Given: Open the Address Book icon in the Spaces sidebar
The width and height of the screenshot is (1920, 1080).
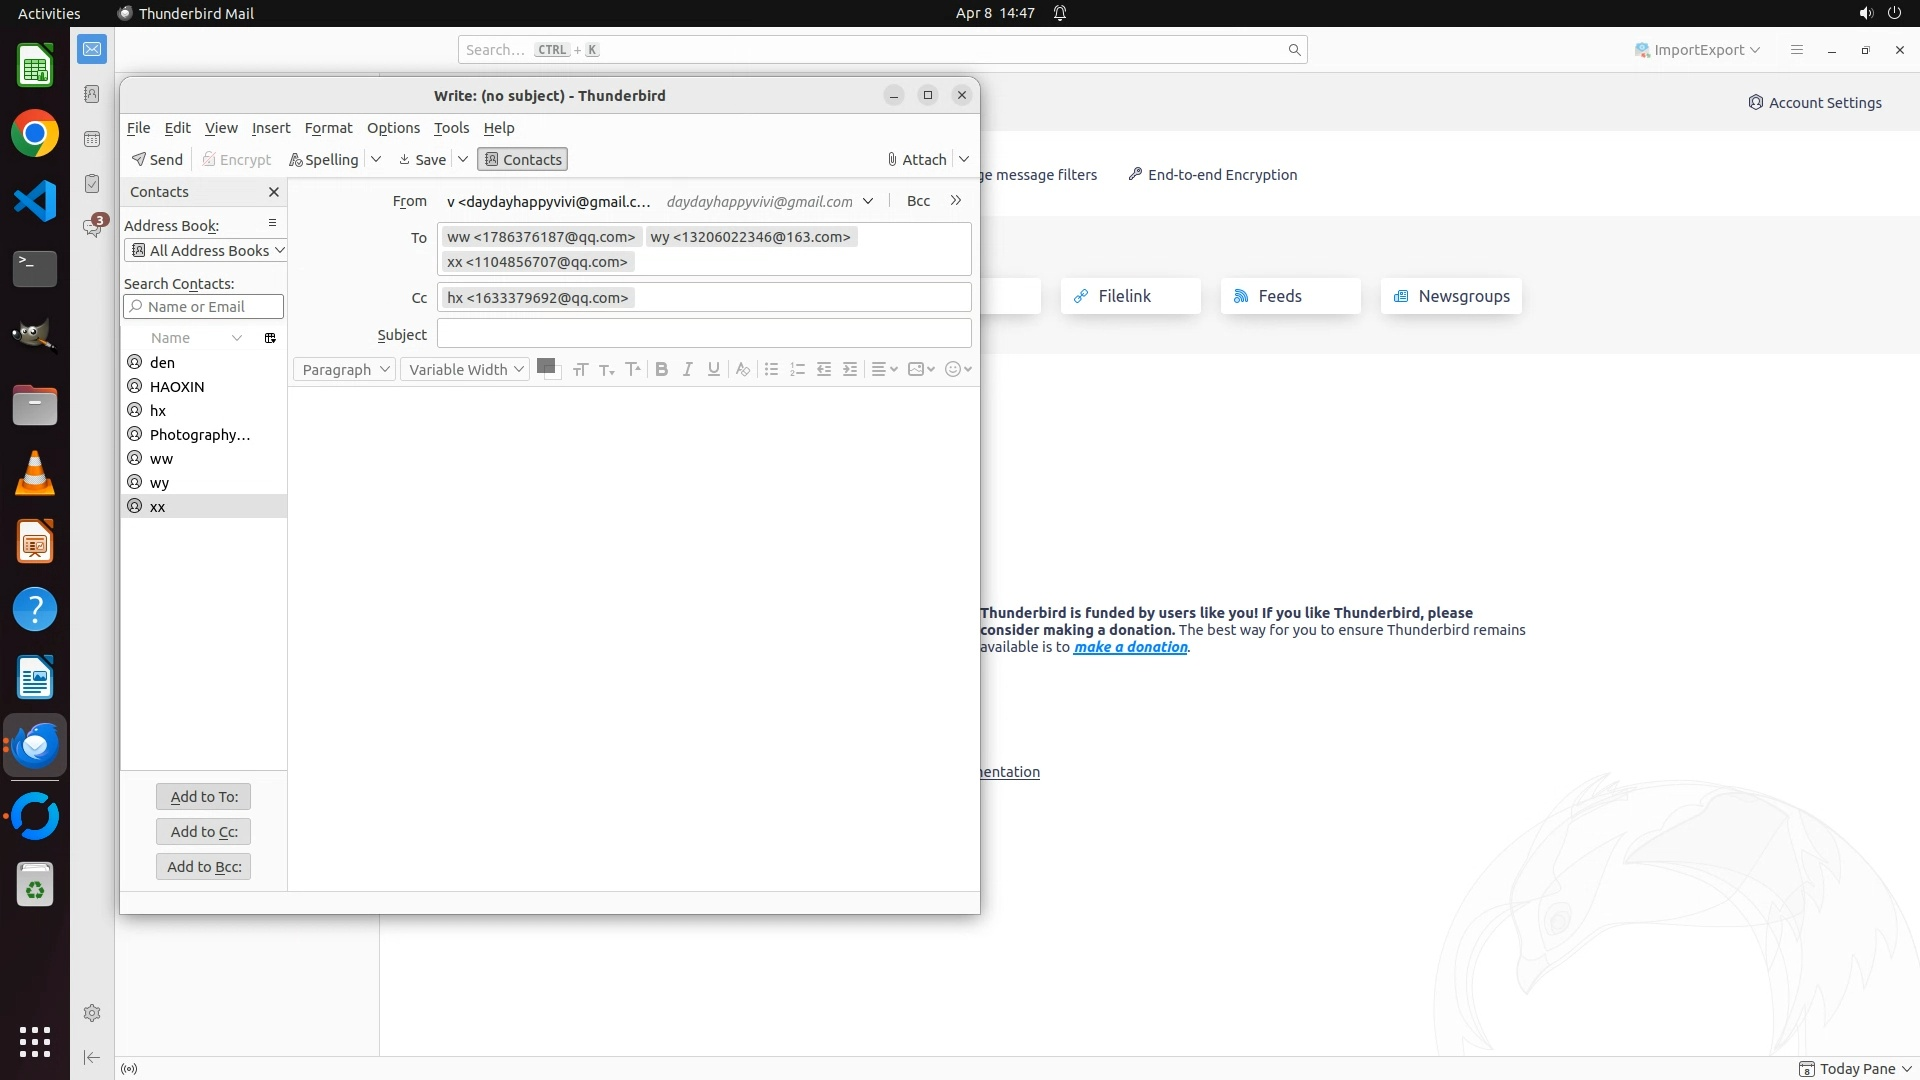Looking at the screenshot, I should tap(92, 94).
